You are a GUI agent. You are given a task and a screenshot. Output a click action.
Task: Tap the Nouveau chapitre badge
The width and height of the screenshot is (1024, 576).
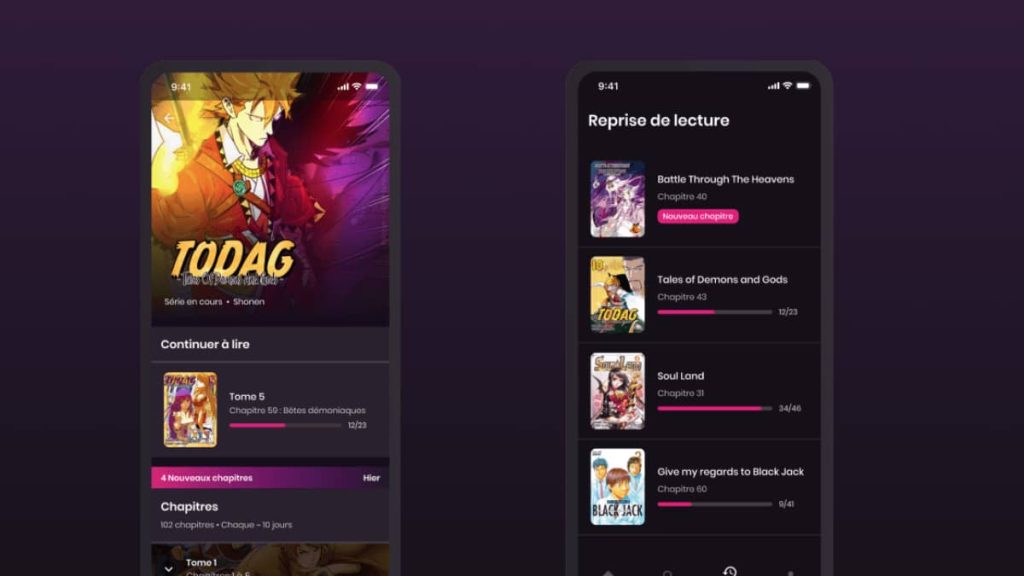coord(697,216)
